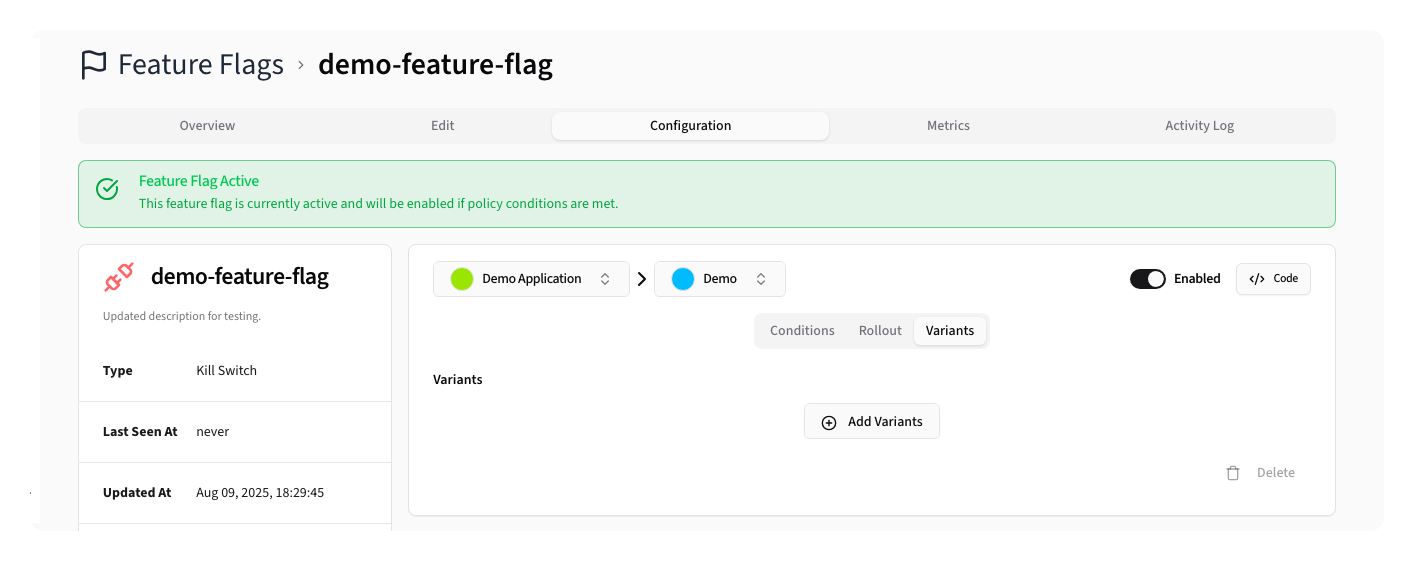Click the Feature Flags breadcrumb link
1426x573 pixels.
(x=201, y=65)
